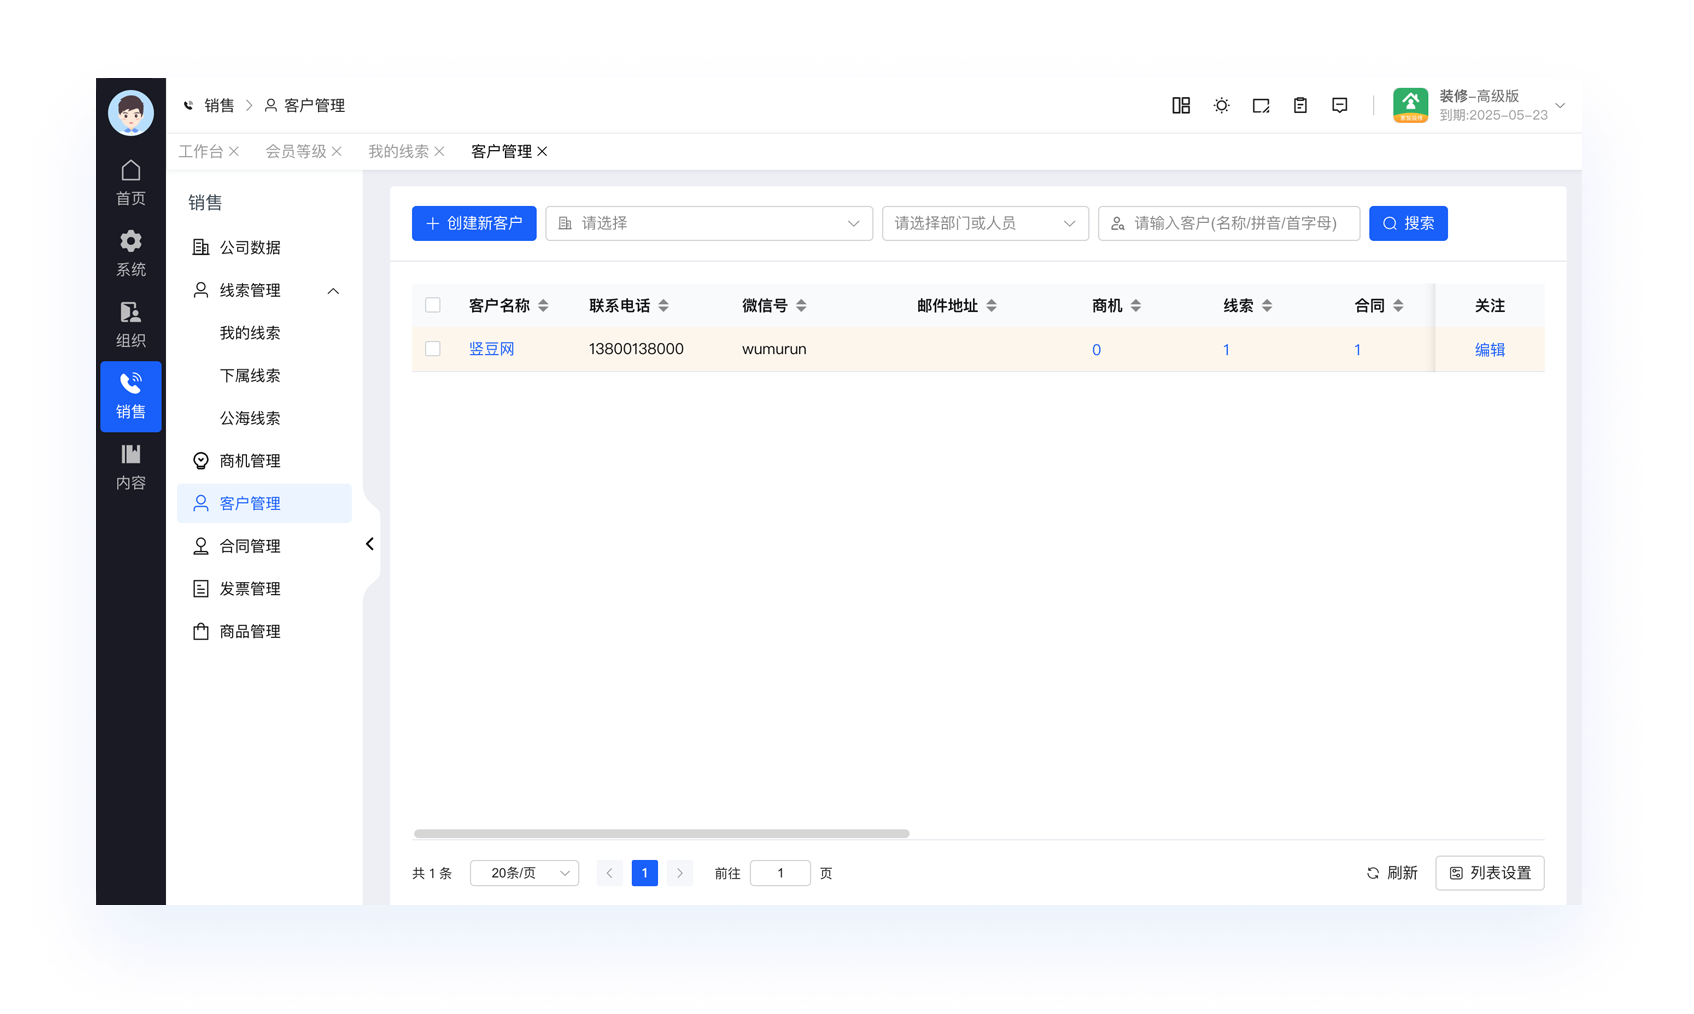Screen dimensions: 1694x1014
Task: Open the clipboard icon in the header
Action: 1300,105
